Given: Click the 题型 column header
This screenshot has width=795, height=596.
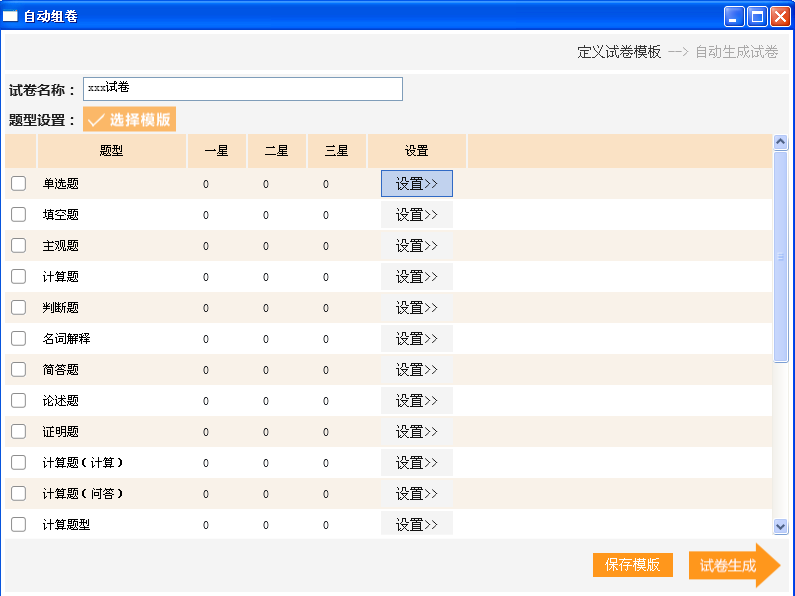Looking at the screenshot, I should tap(112, 151).
